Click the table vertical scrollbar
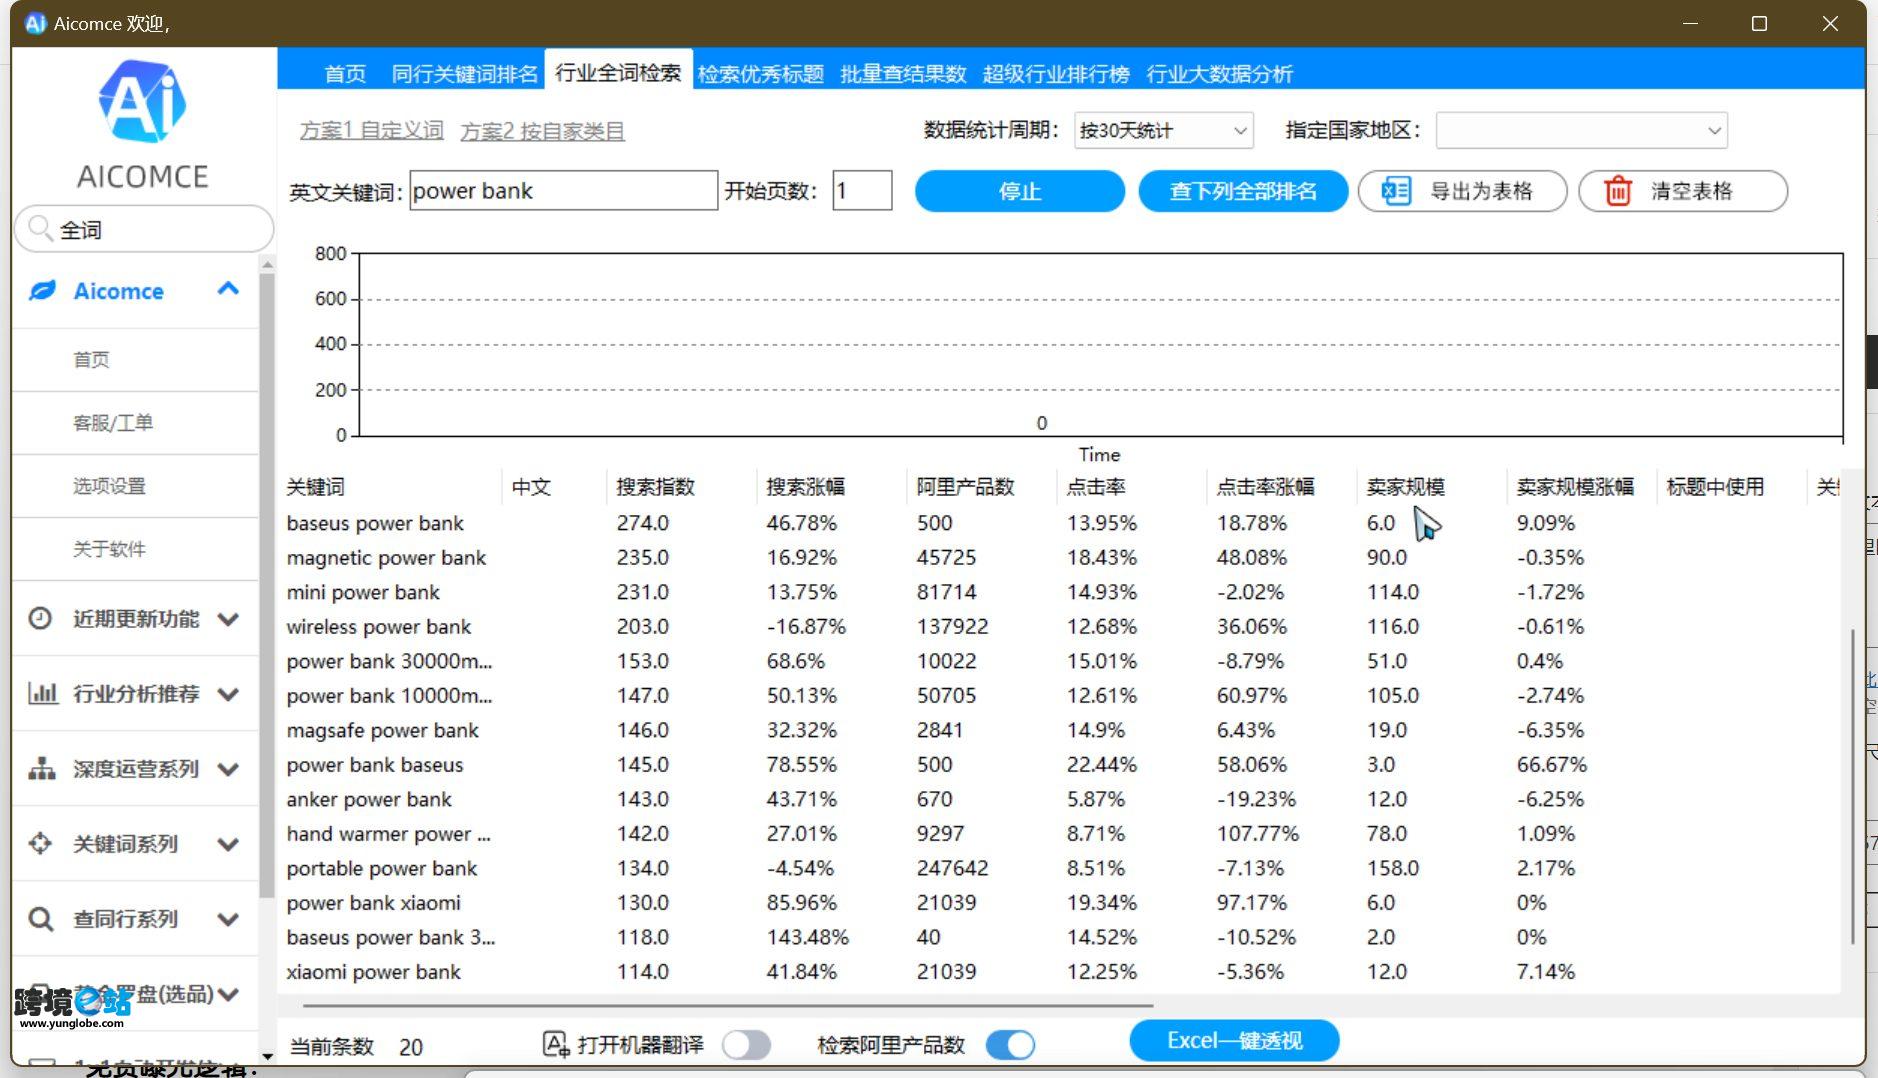This screenshot has width=1878, height=1078. [1852, 785]
